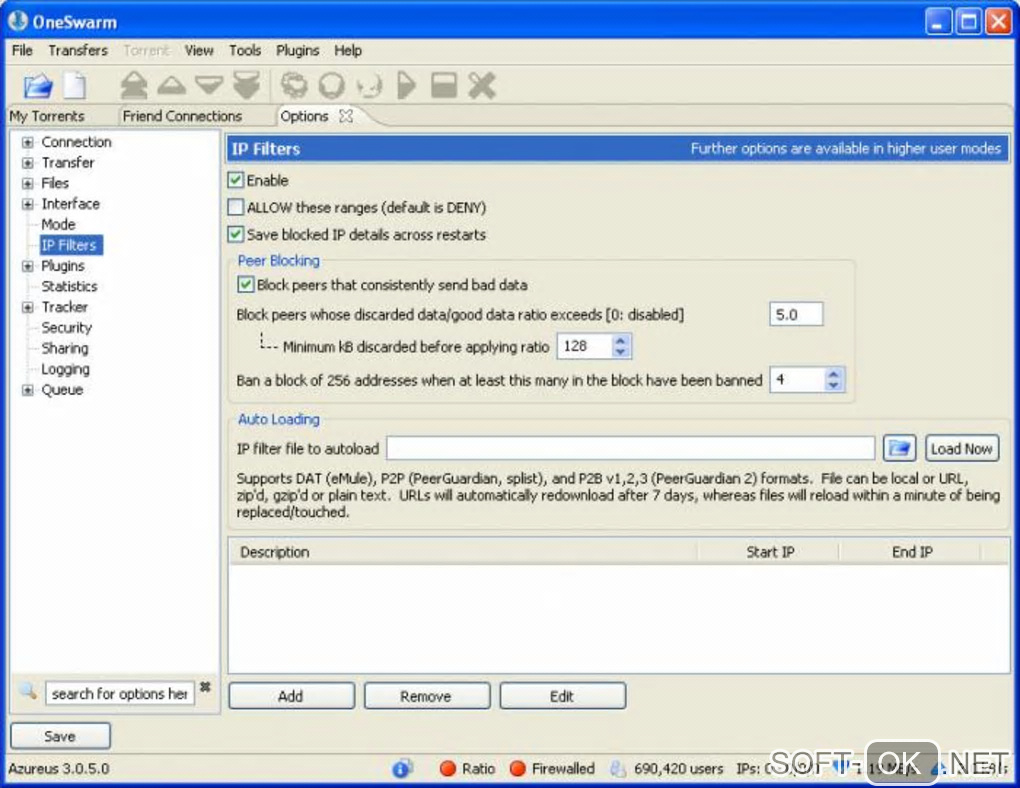Image resolution: width=1020 pixels, height=788 pixels.
Task: Open the View menu
Action: [199, 50]
